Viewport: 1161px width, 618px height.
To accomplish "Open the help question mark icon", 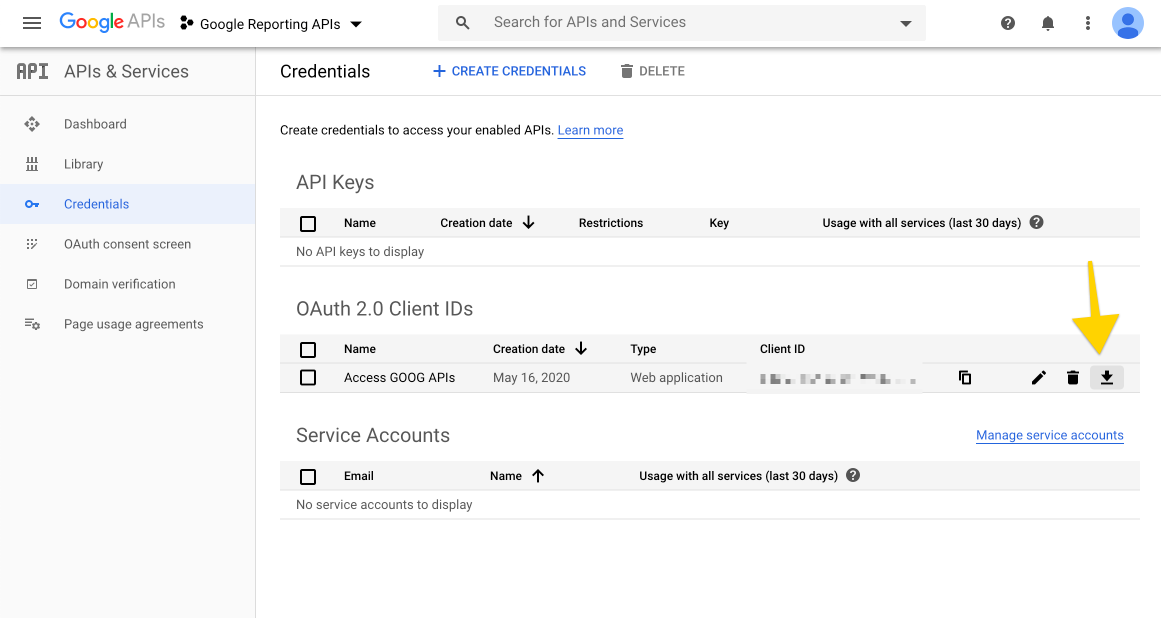I will pos(1008,23).
